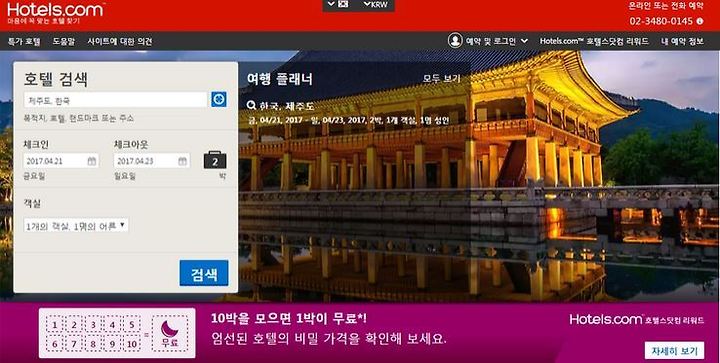Click the user account avatar icon
720x363 pixels.
[x=455, y=40]
